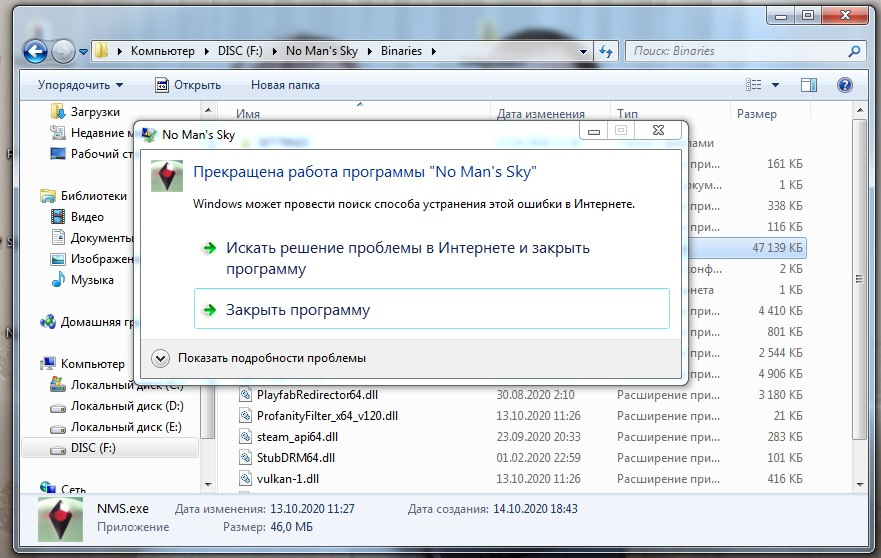
Task: Open the view options dropdown arrow
Action: 775,85
